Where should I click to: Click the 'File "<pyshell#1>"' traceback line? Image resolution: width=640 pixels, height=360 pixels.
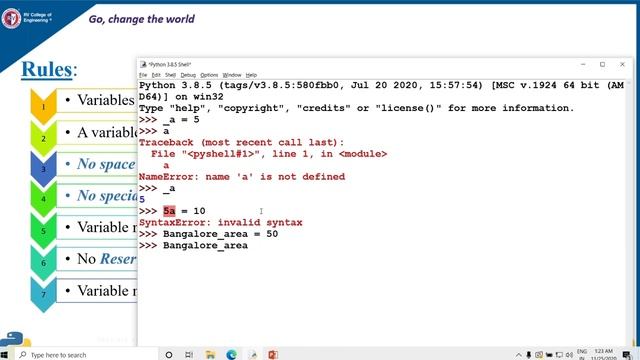pos(269,154)
